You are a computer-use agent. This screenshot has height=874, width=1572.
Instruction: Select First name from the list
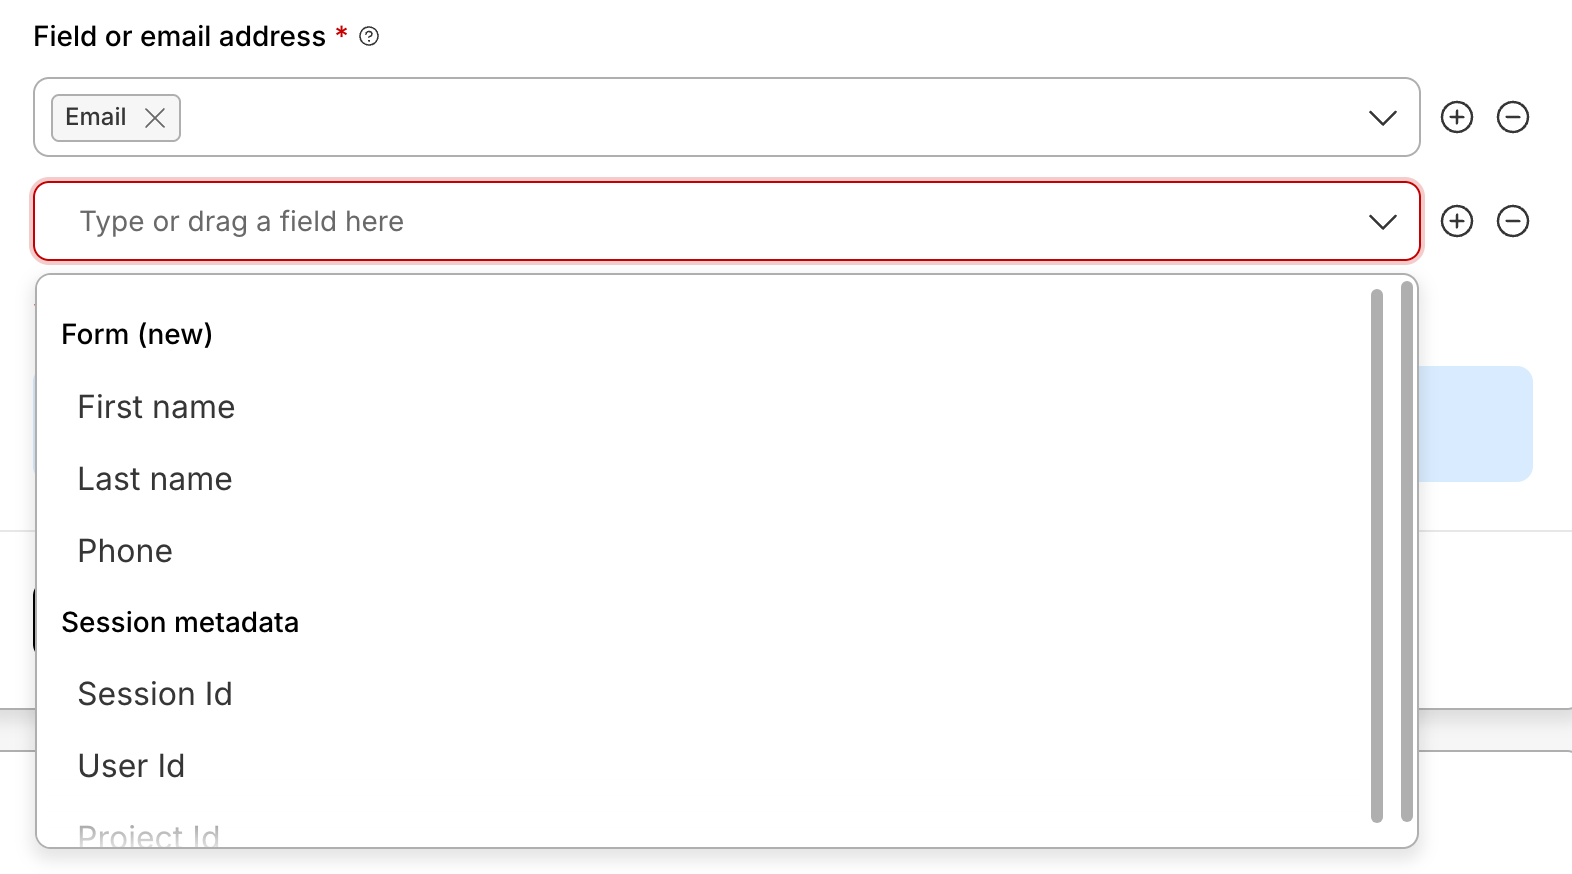pos(156,407)
